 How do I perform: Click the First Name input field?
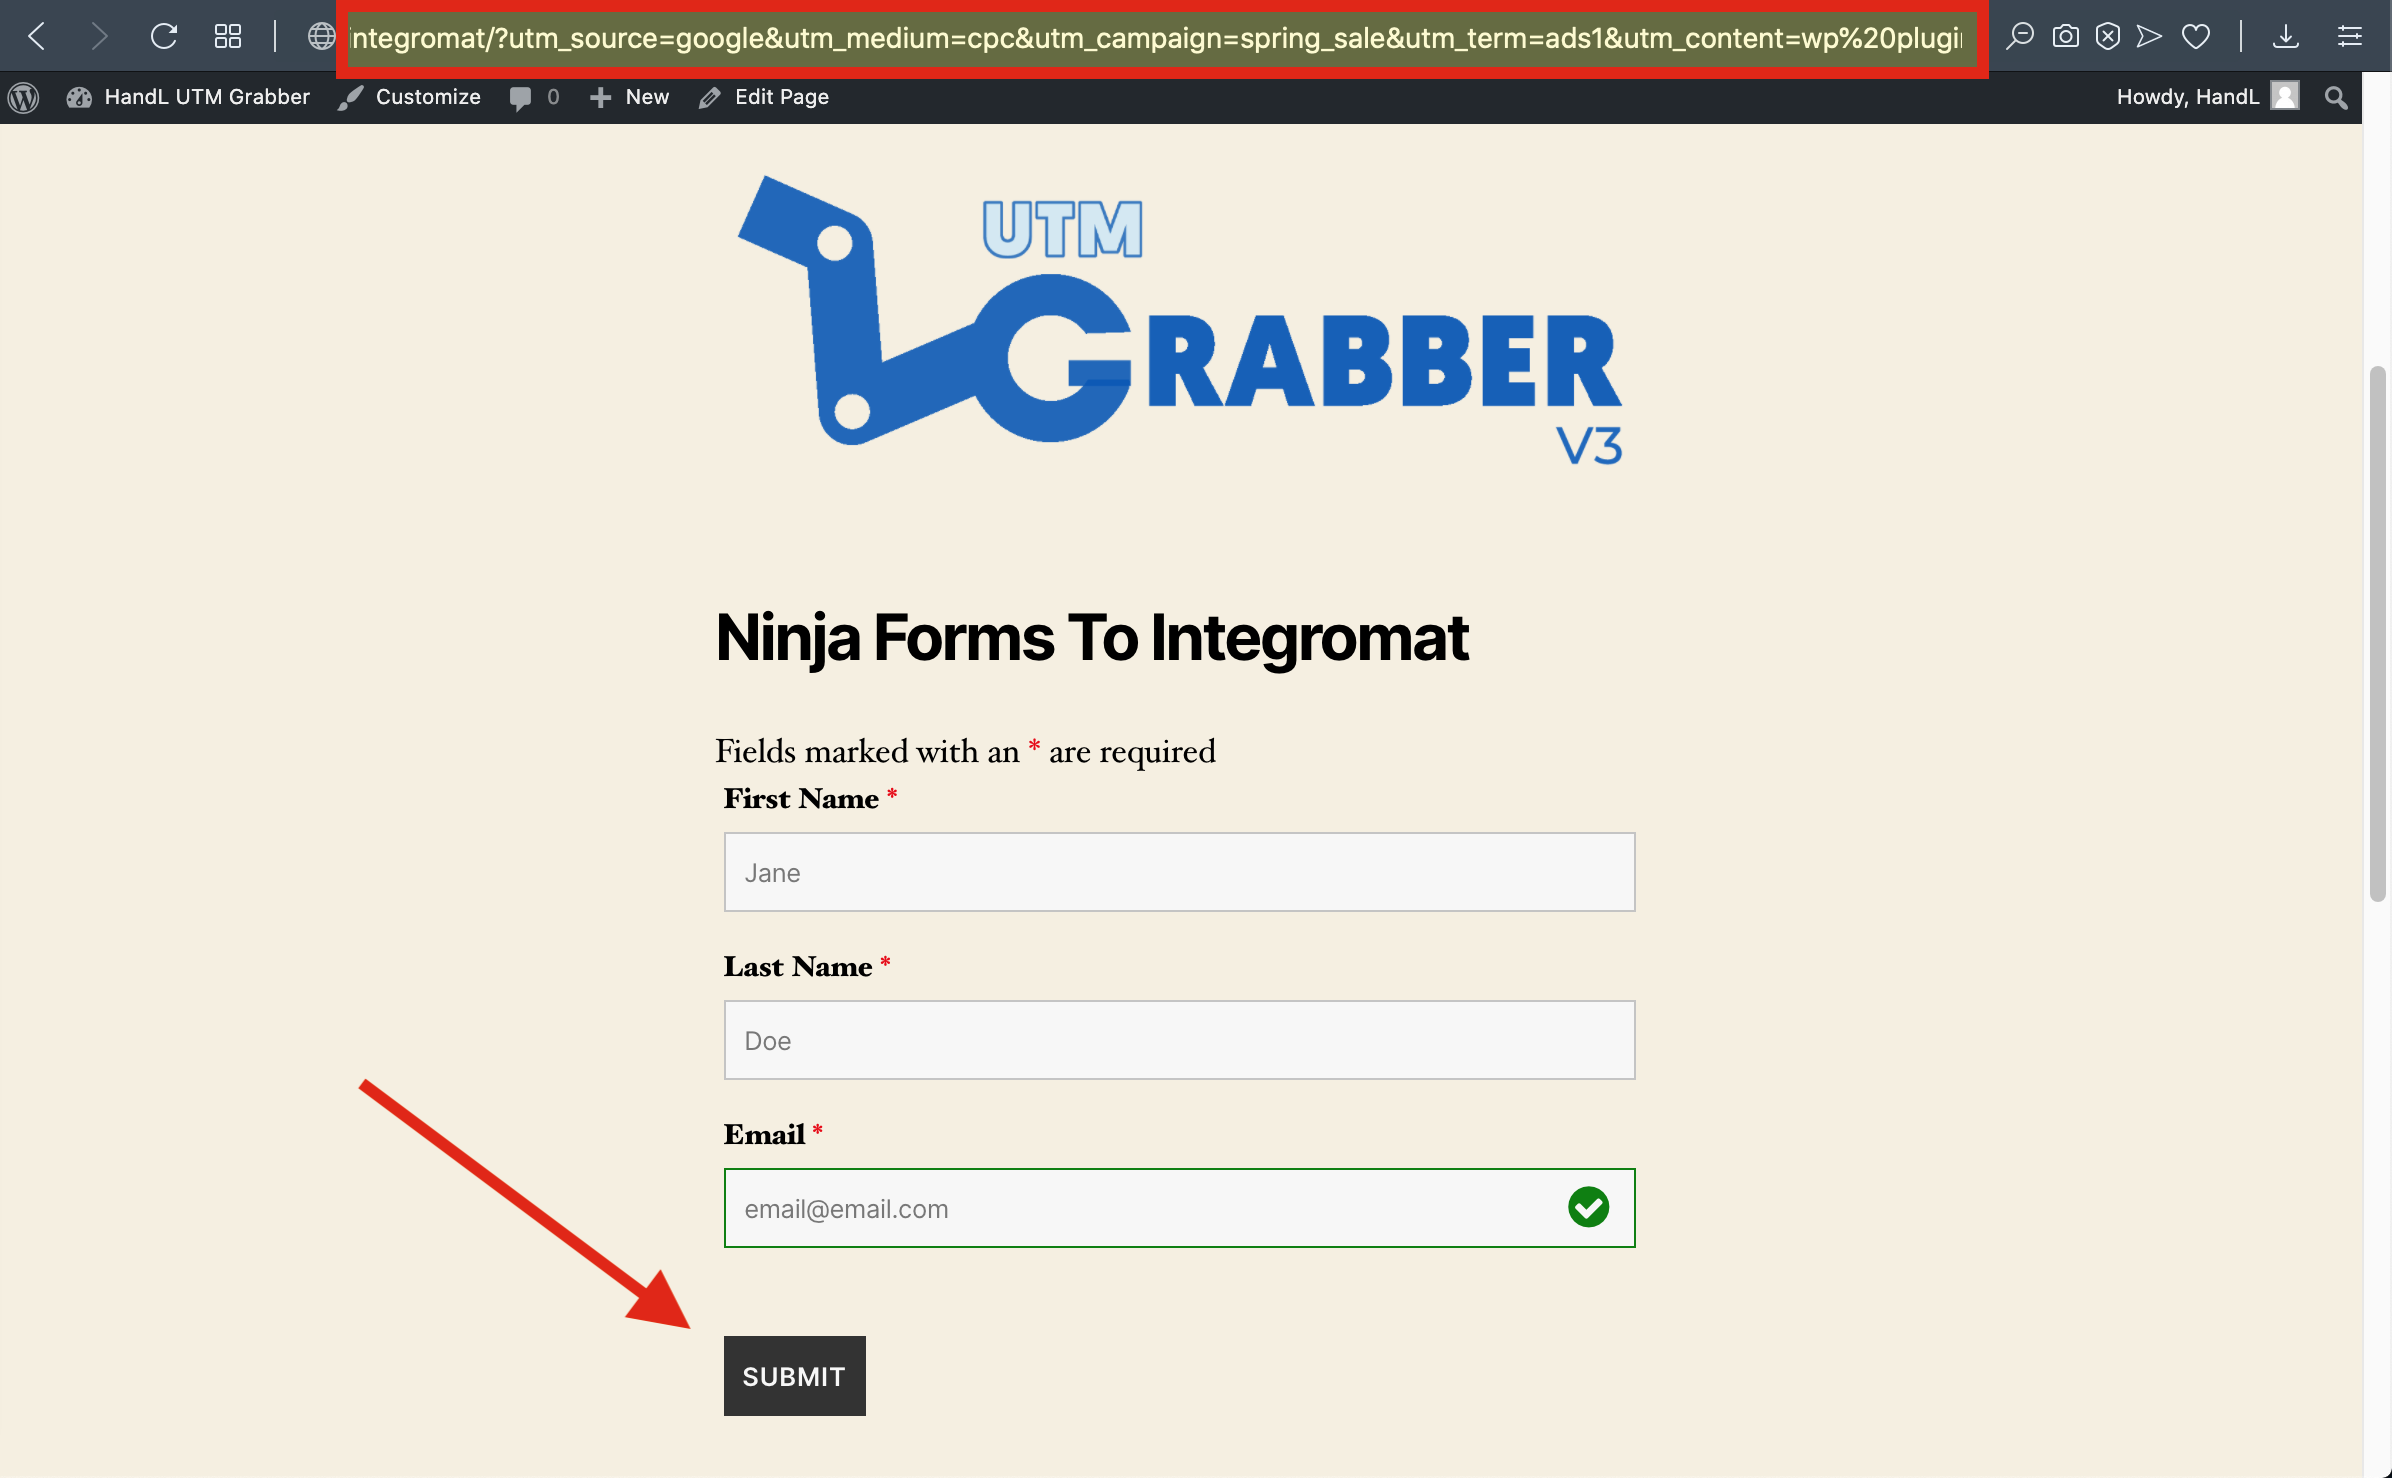point(1179,871)
